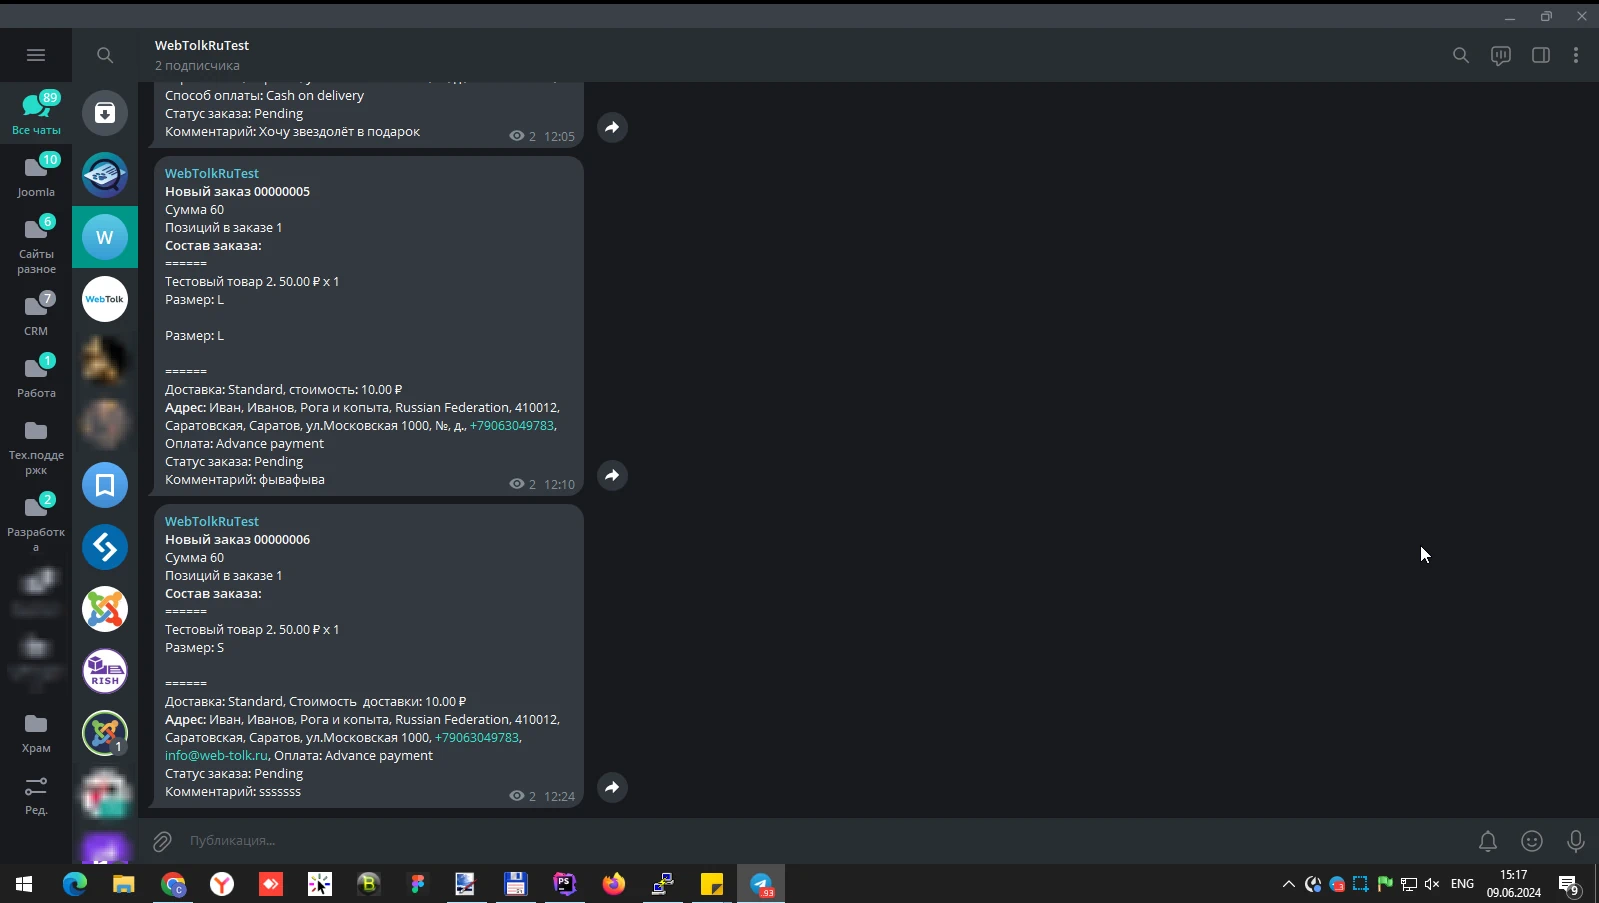
Task: Open the Archived chats item
Action: 105,113
